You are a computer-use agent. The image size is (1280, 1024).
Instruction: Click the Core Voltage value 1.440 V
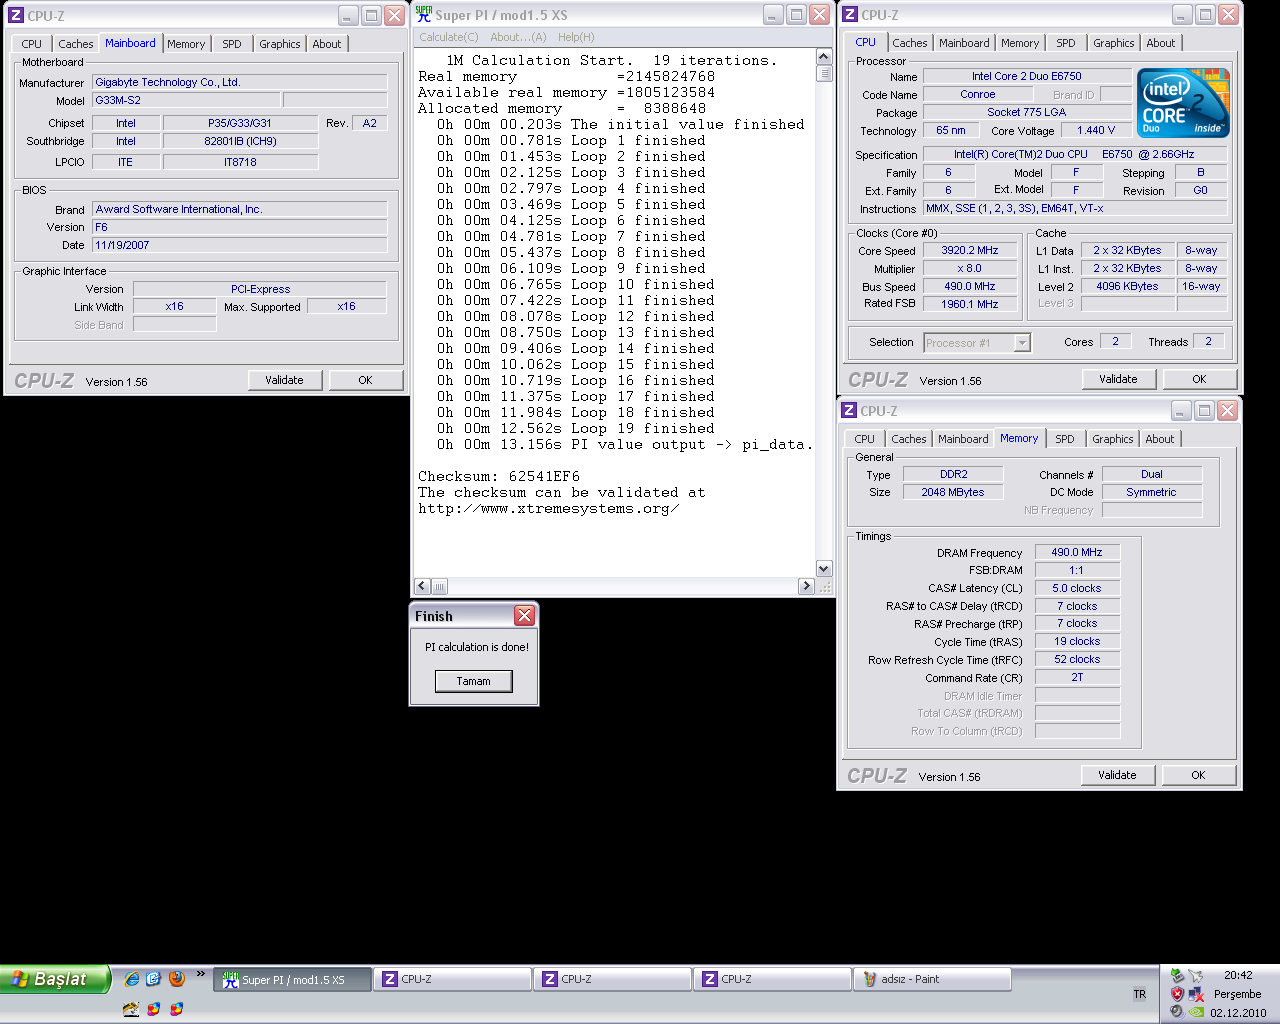(1096, 130)
